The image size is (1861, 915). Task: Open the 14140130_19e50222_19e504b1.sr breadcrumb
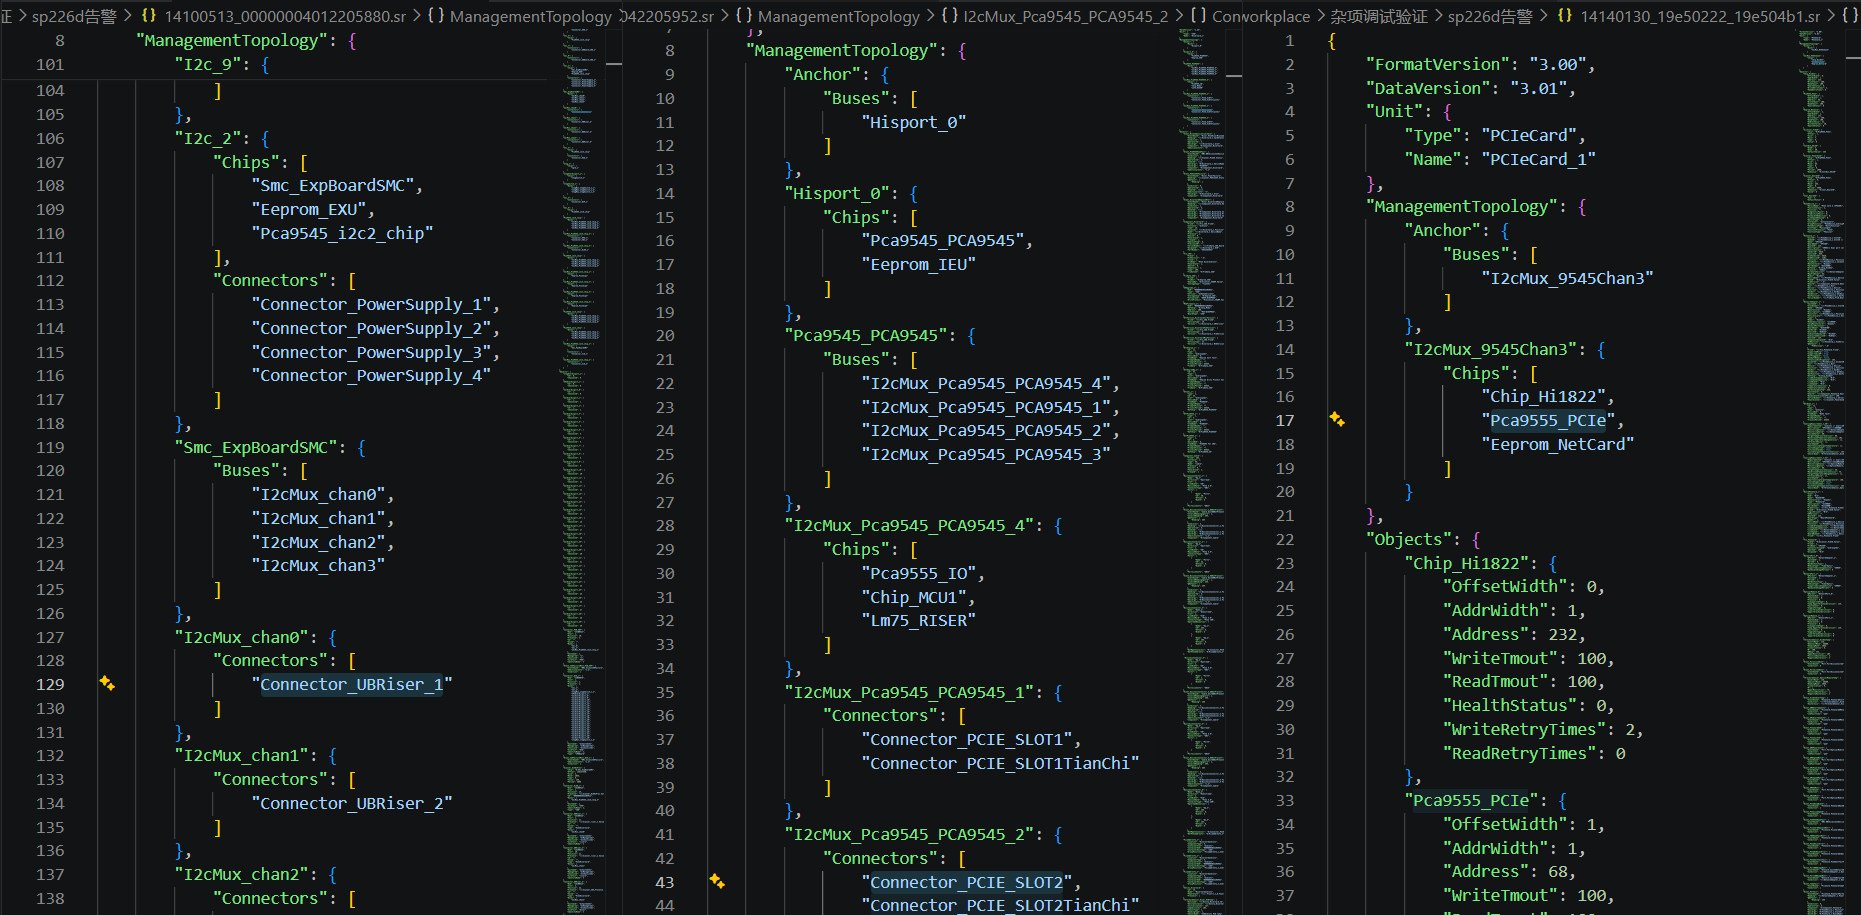click(1700, 16)
